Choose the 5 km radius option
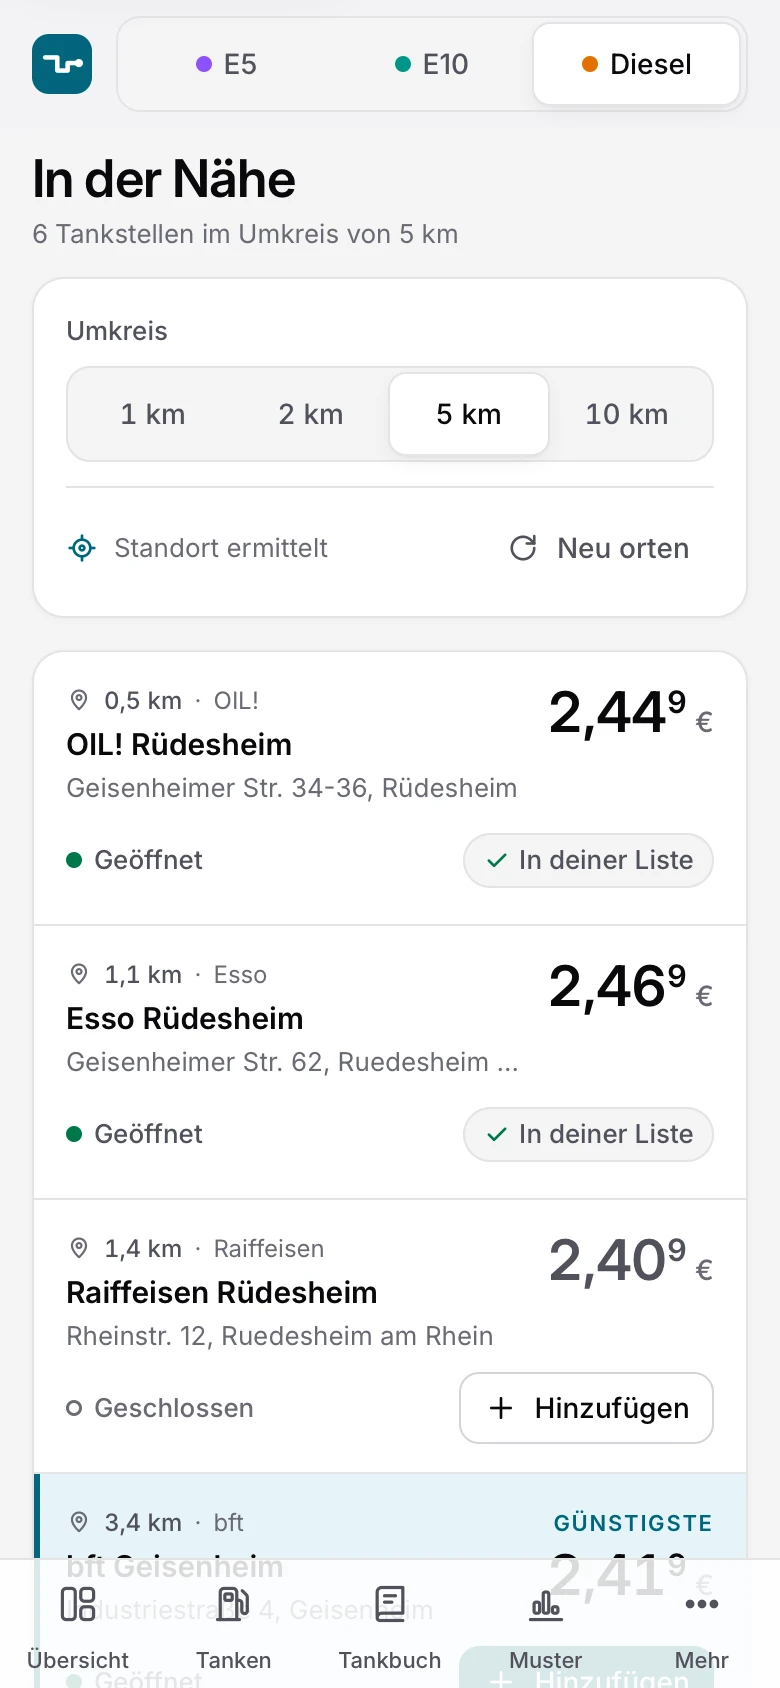Screen dimensions: 780x1688 [x=469, y=414]
